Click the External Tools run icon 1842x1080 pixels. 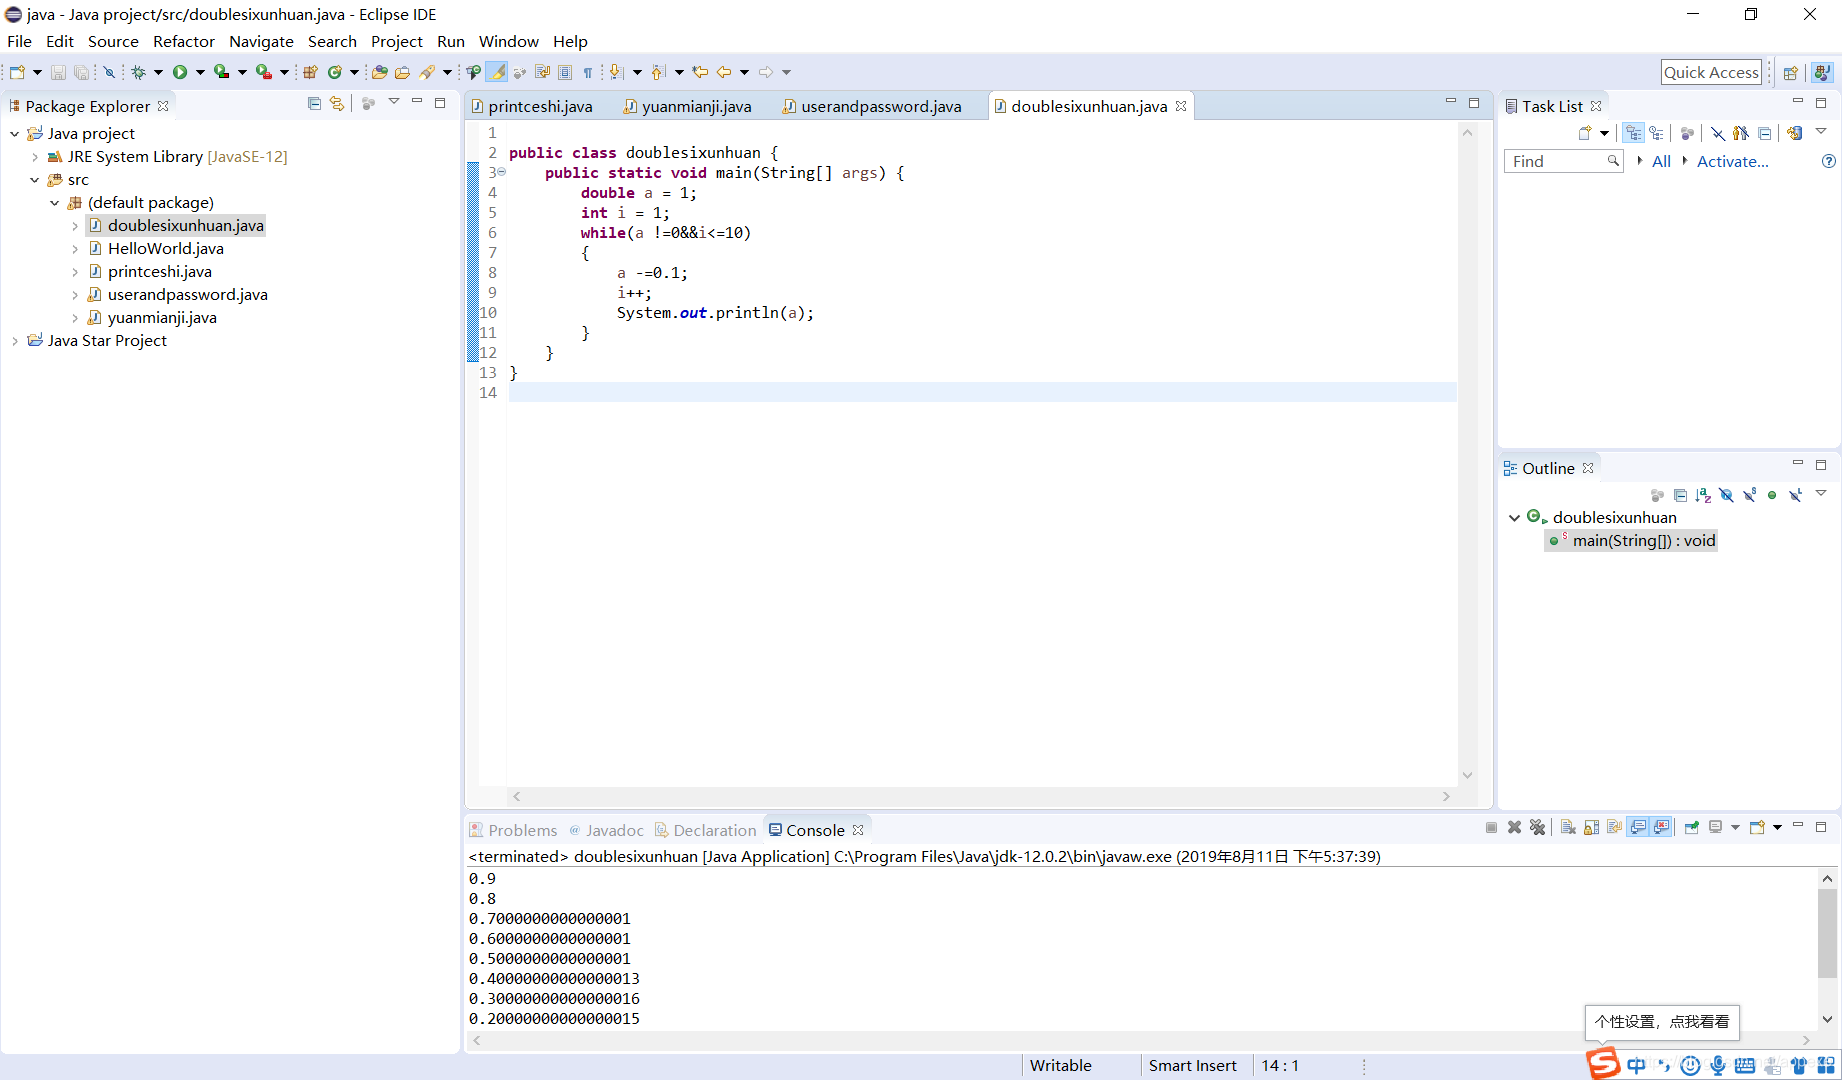point(263,72)
